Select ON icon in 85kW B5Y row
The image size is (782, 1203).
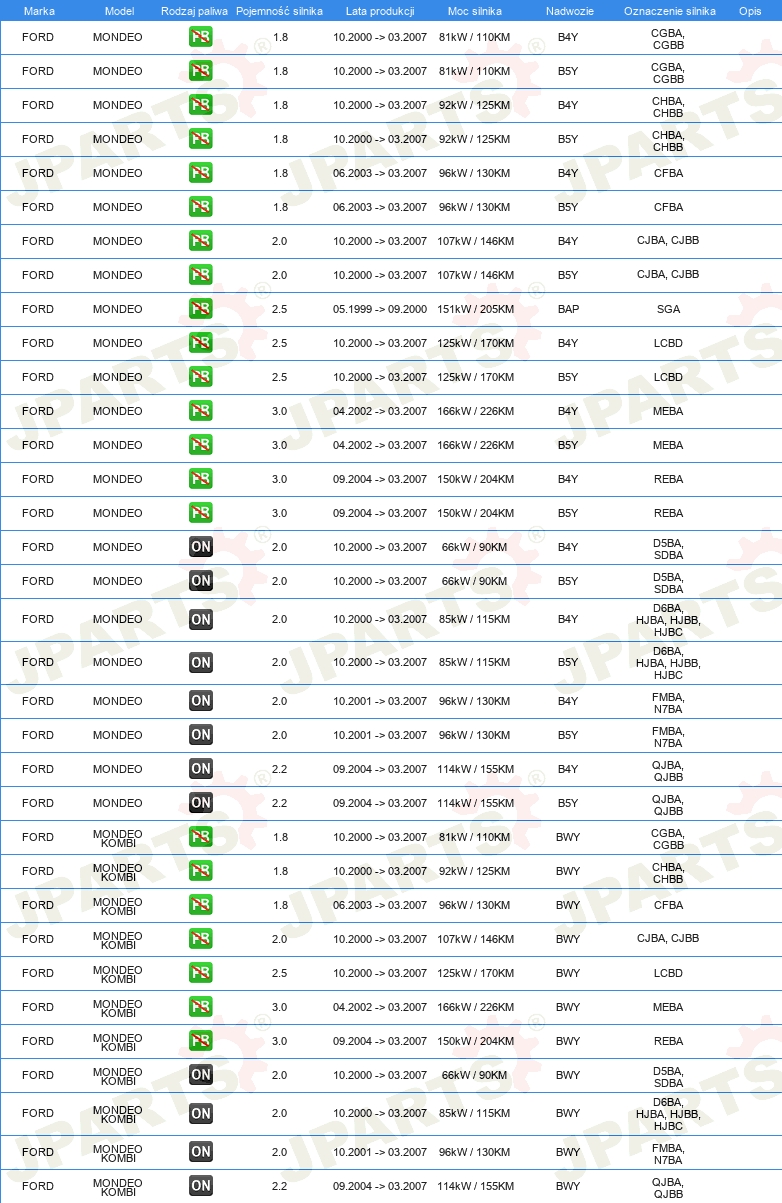tap(201, 663)
